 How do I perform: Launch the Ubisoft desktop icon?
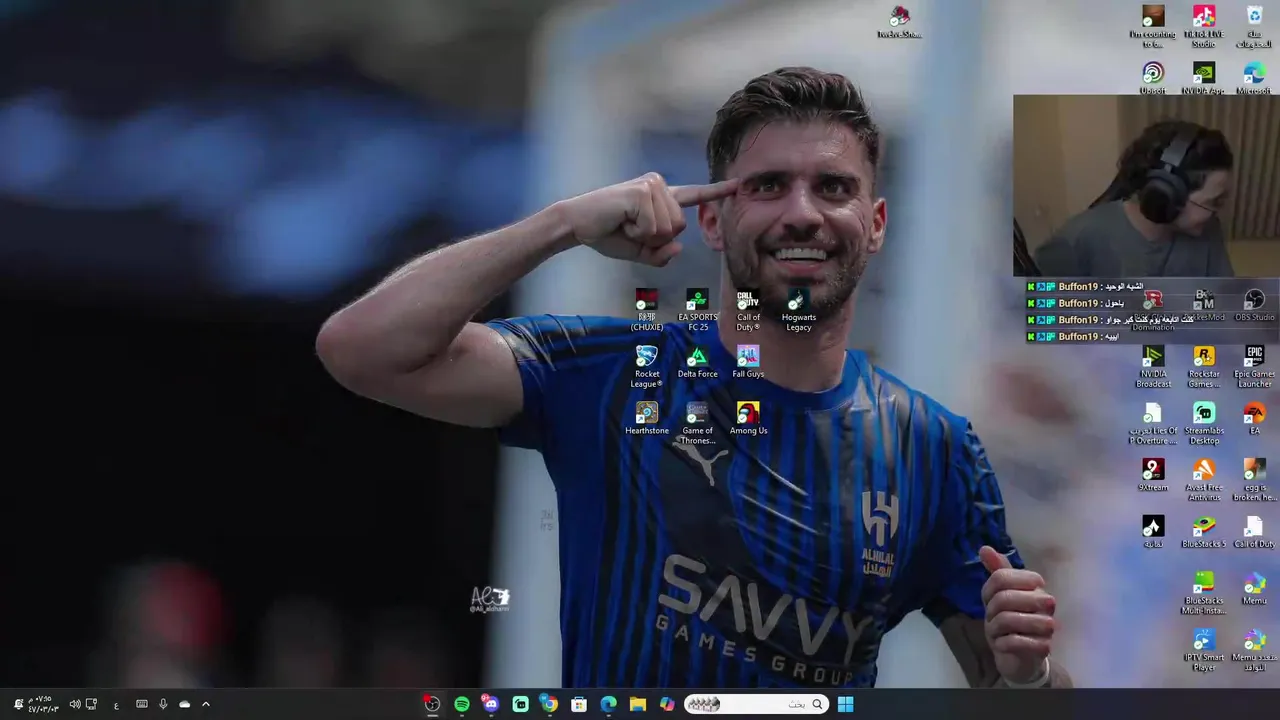click(x=1153, y=79)
